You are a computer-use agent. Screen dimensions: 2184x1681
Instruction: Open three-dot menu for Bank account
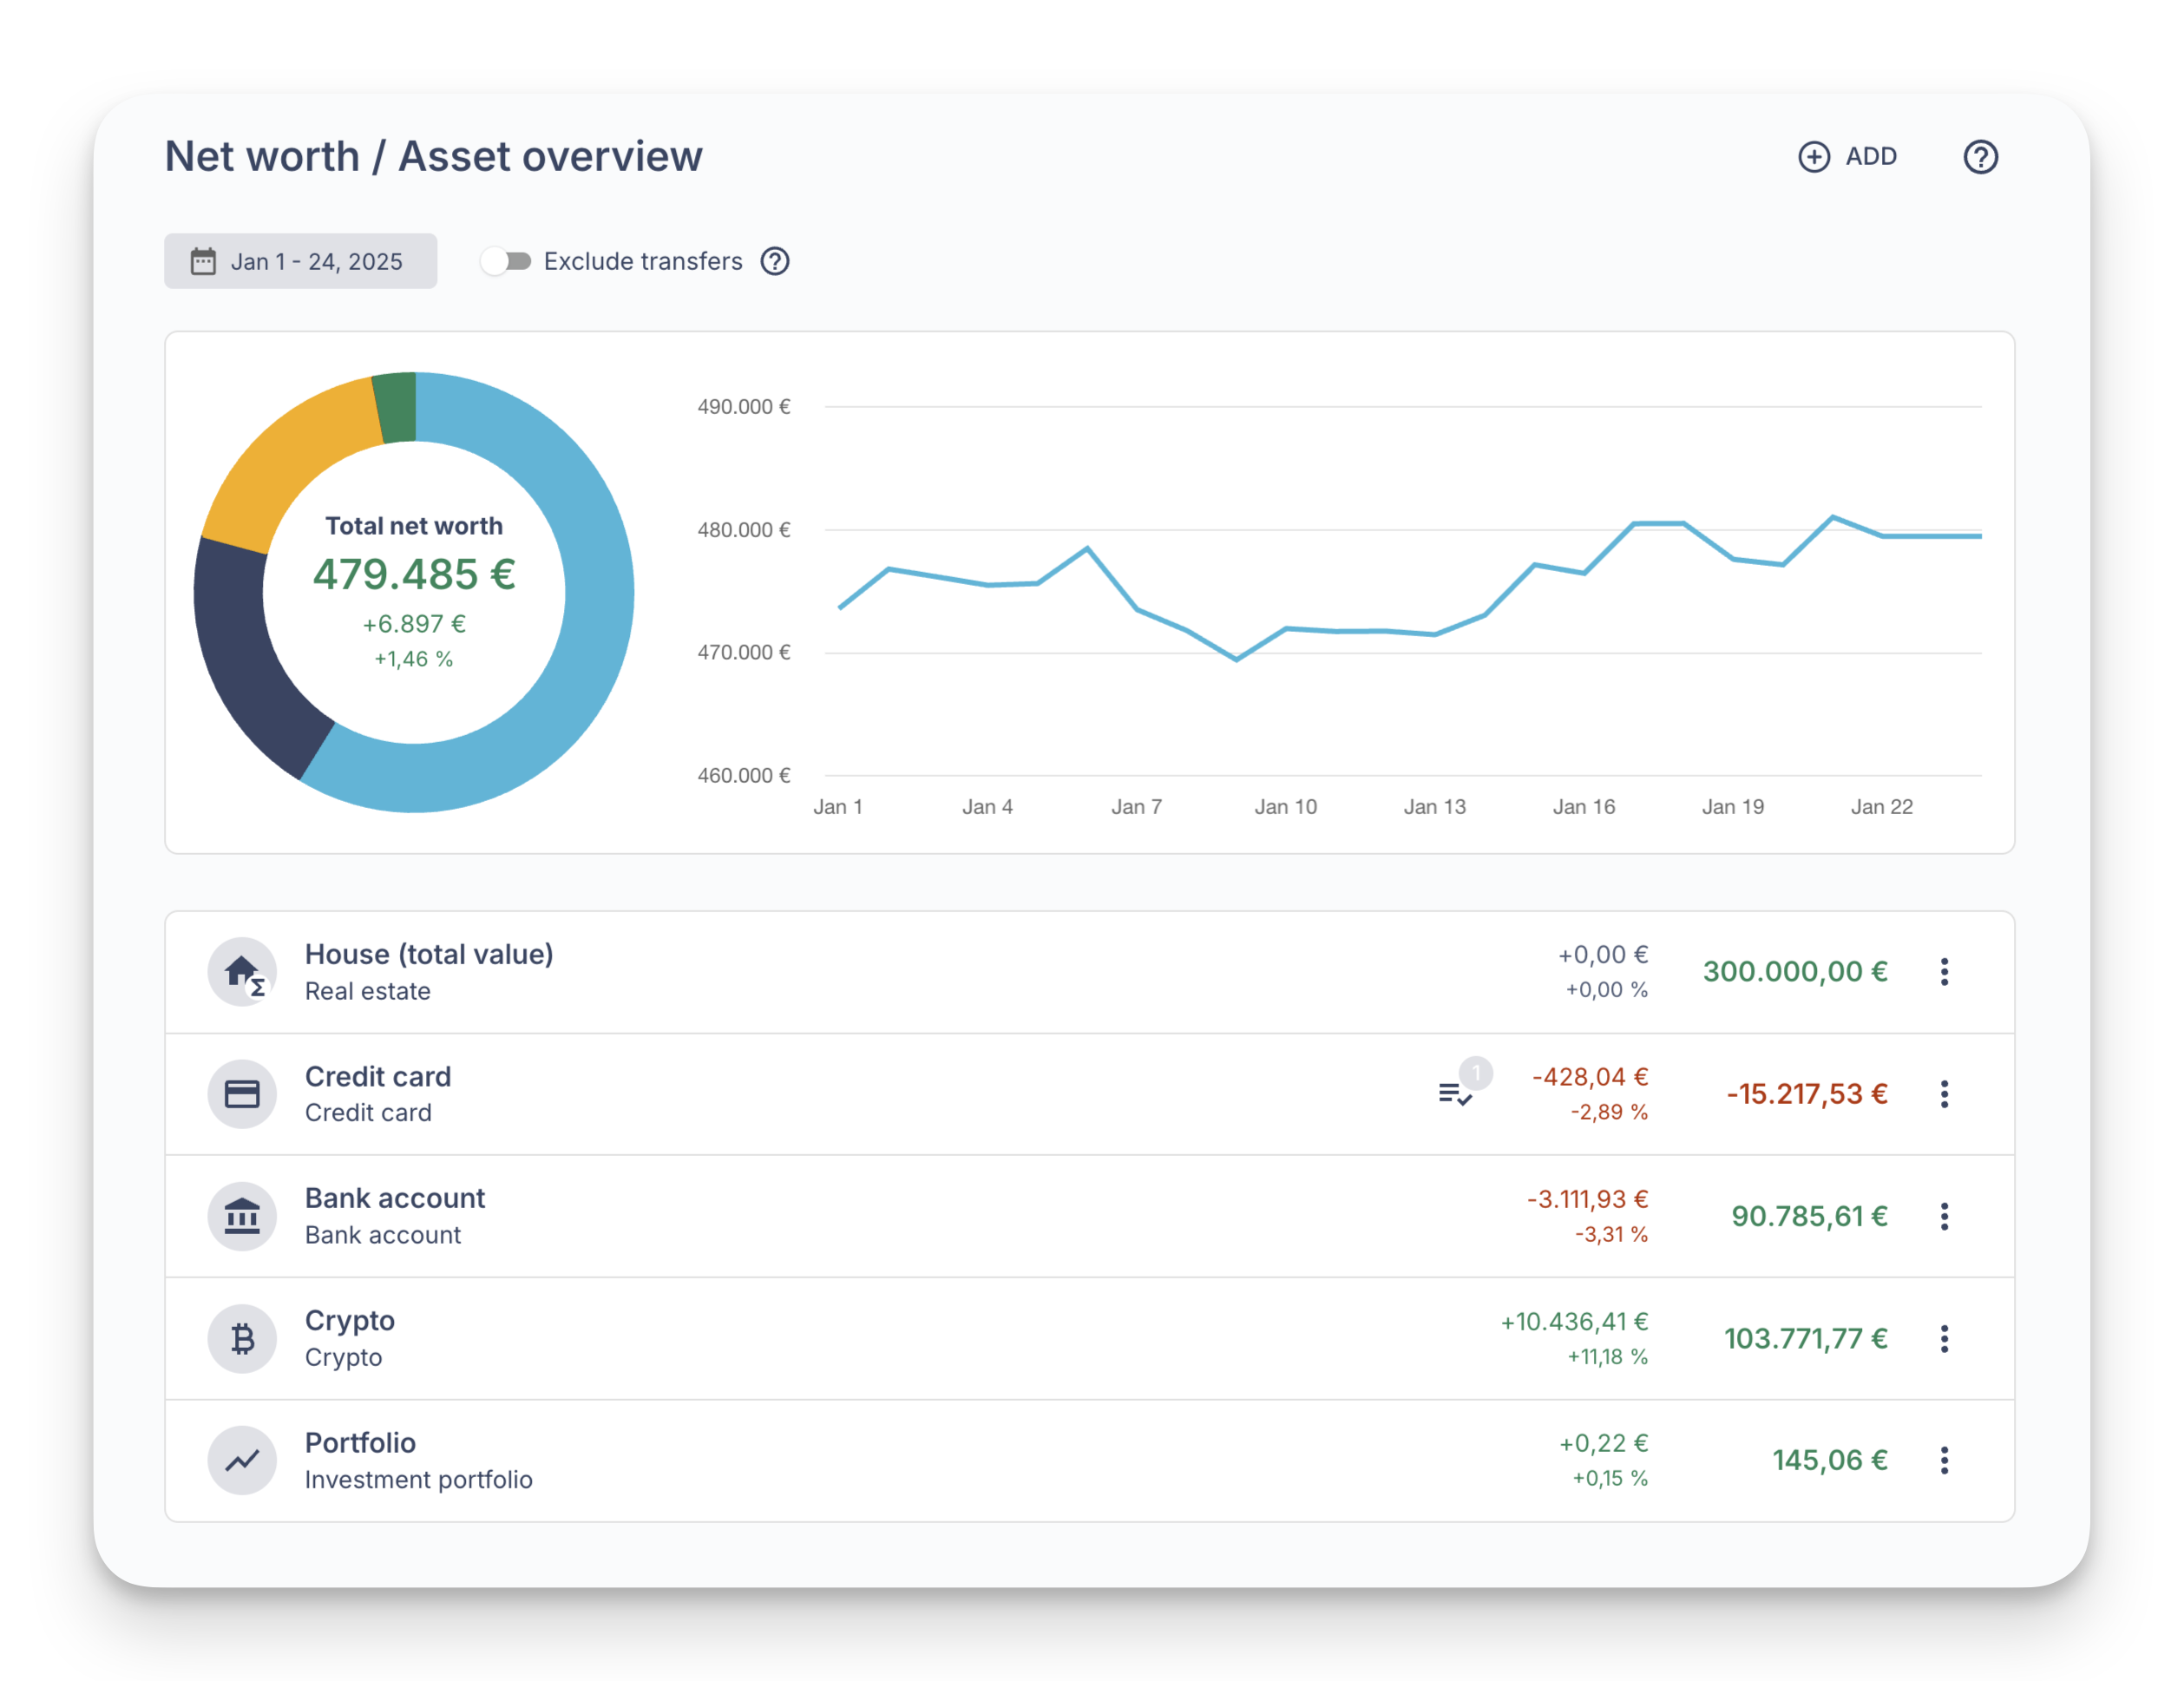pos(1944,1216)
